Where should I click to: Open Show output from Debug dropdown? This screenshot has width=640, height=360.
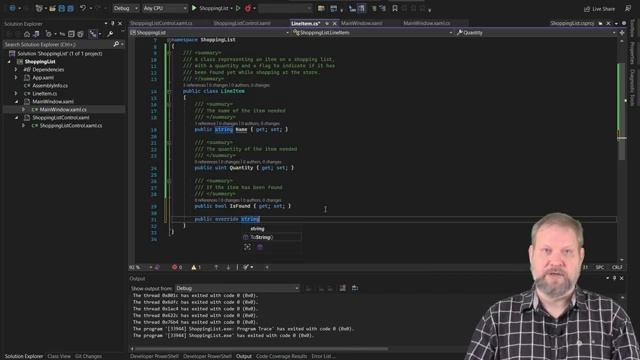(237, 288)
